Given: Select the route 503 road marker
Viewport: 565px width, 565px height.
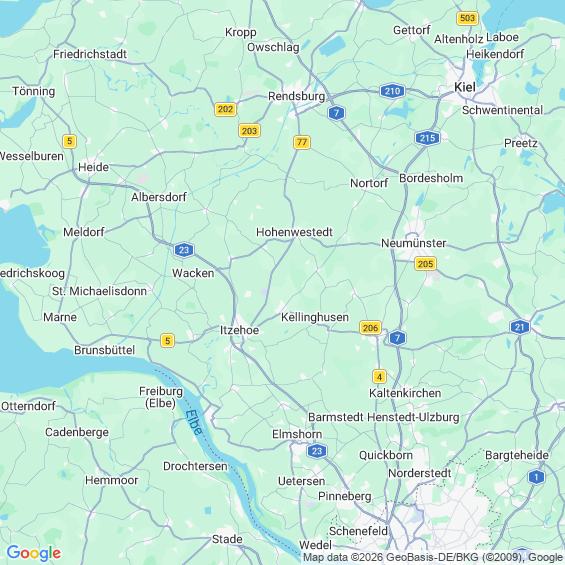Looking at the screenshot, I should coord(467,18).
